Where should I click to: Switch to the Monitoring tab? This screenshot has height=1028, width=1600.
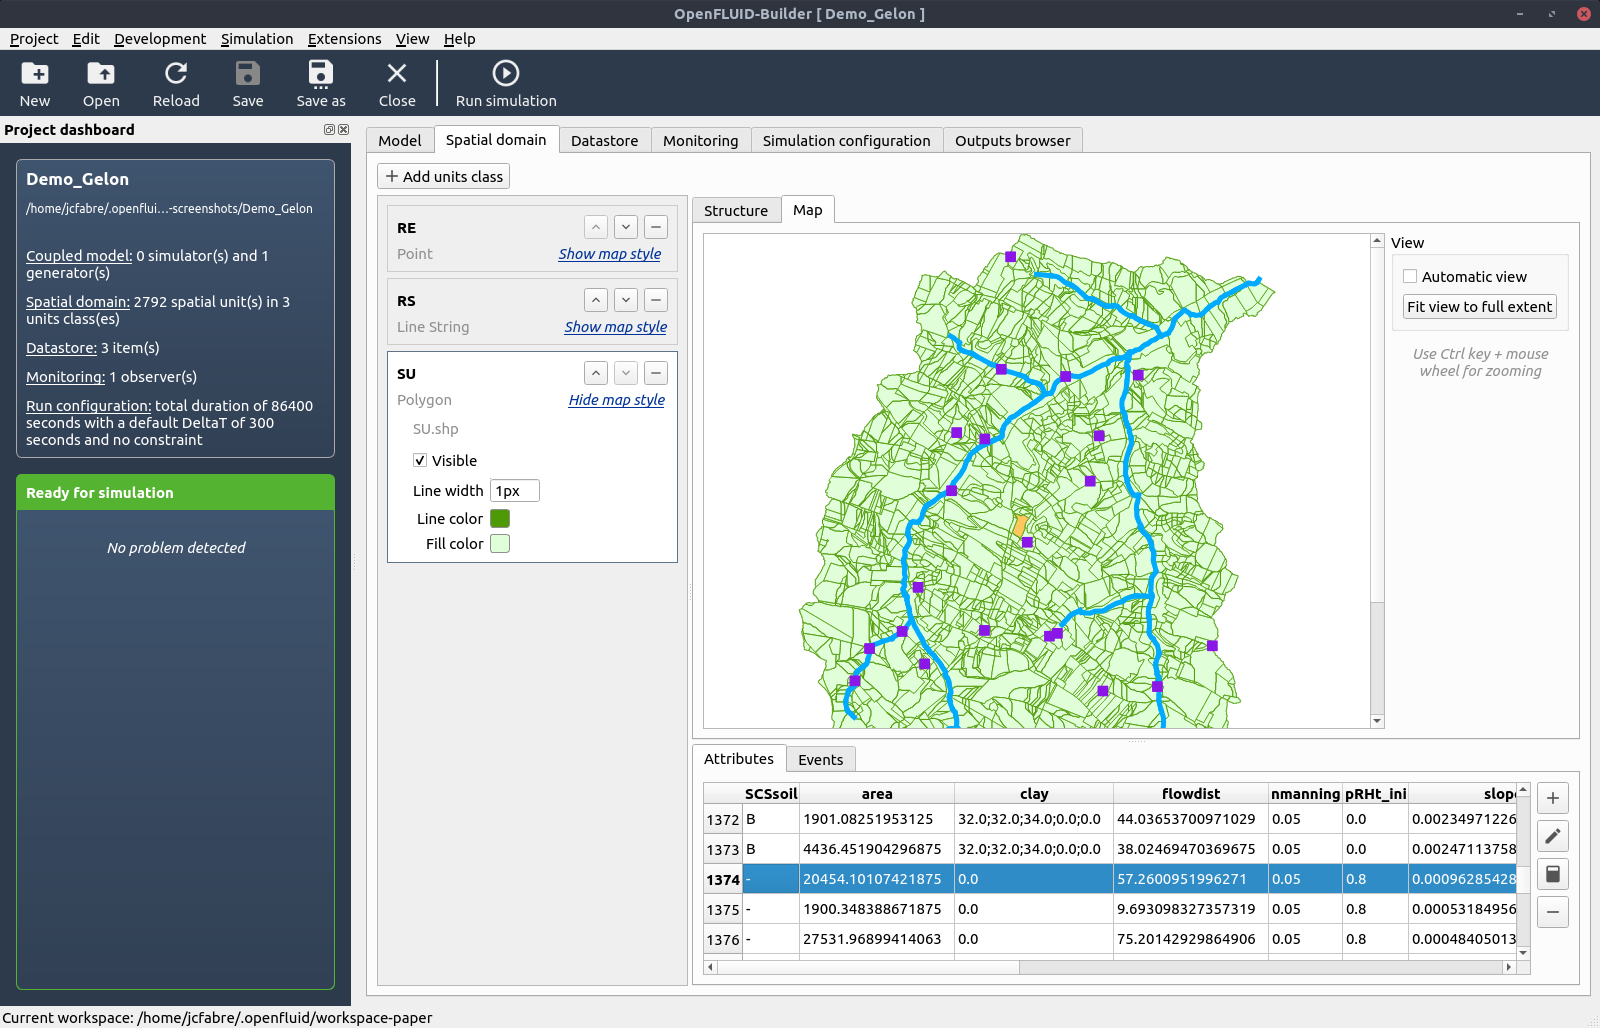700,141
